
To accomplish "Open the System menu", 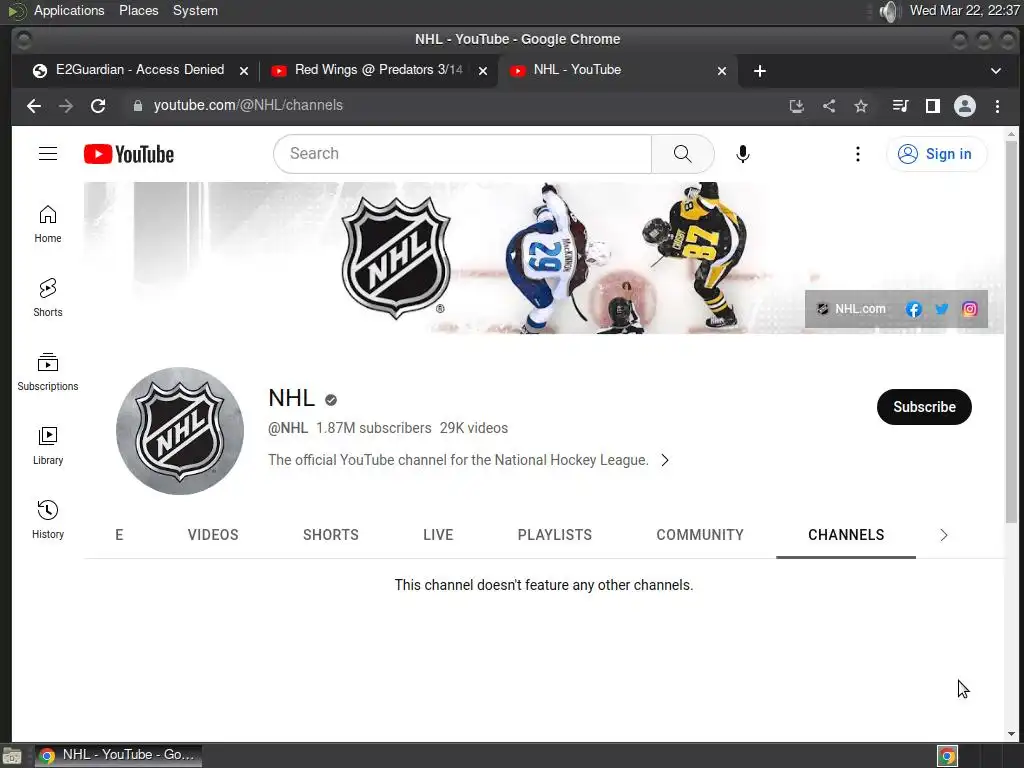I will [x=195, y=10].
